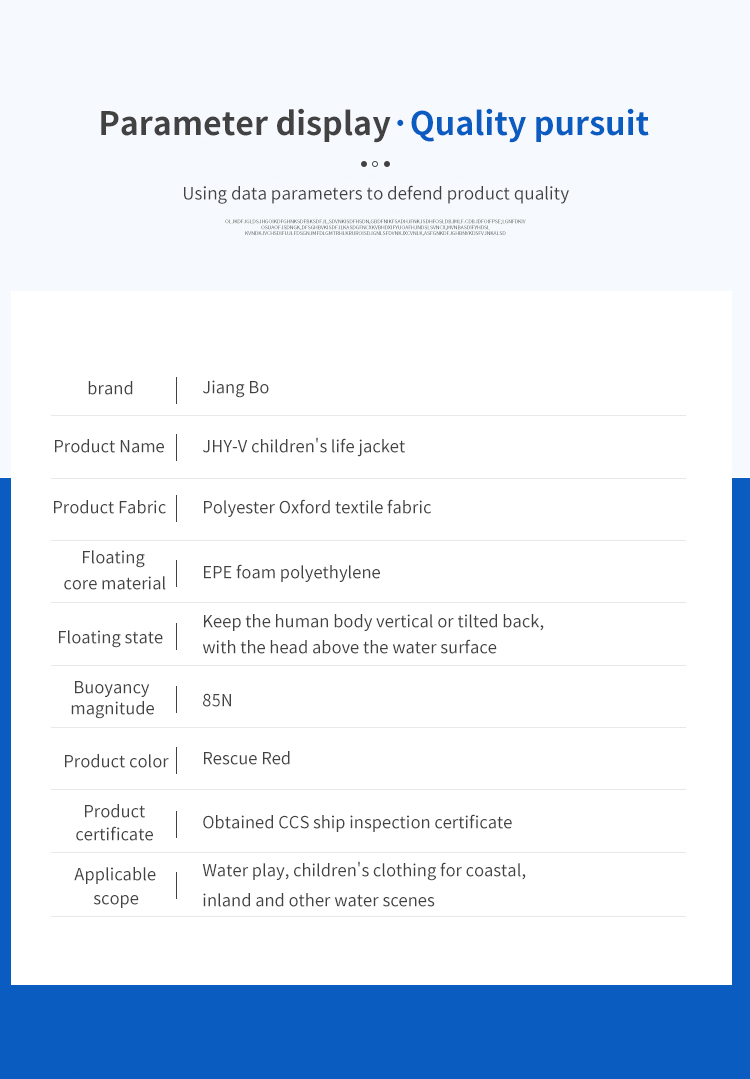Click the 'Parameter display' heading
Viewport: 750px width, 1079px height.
pyautogui.click(x=245, y=124)
